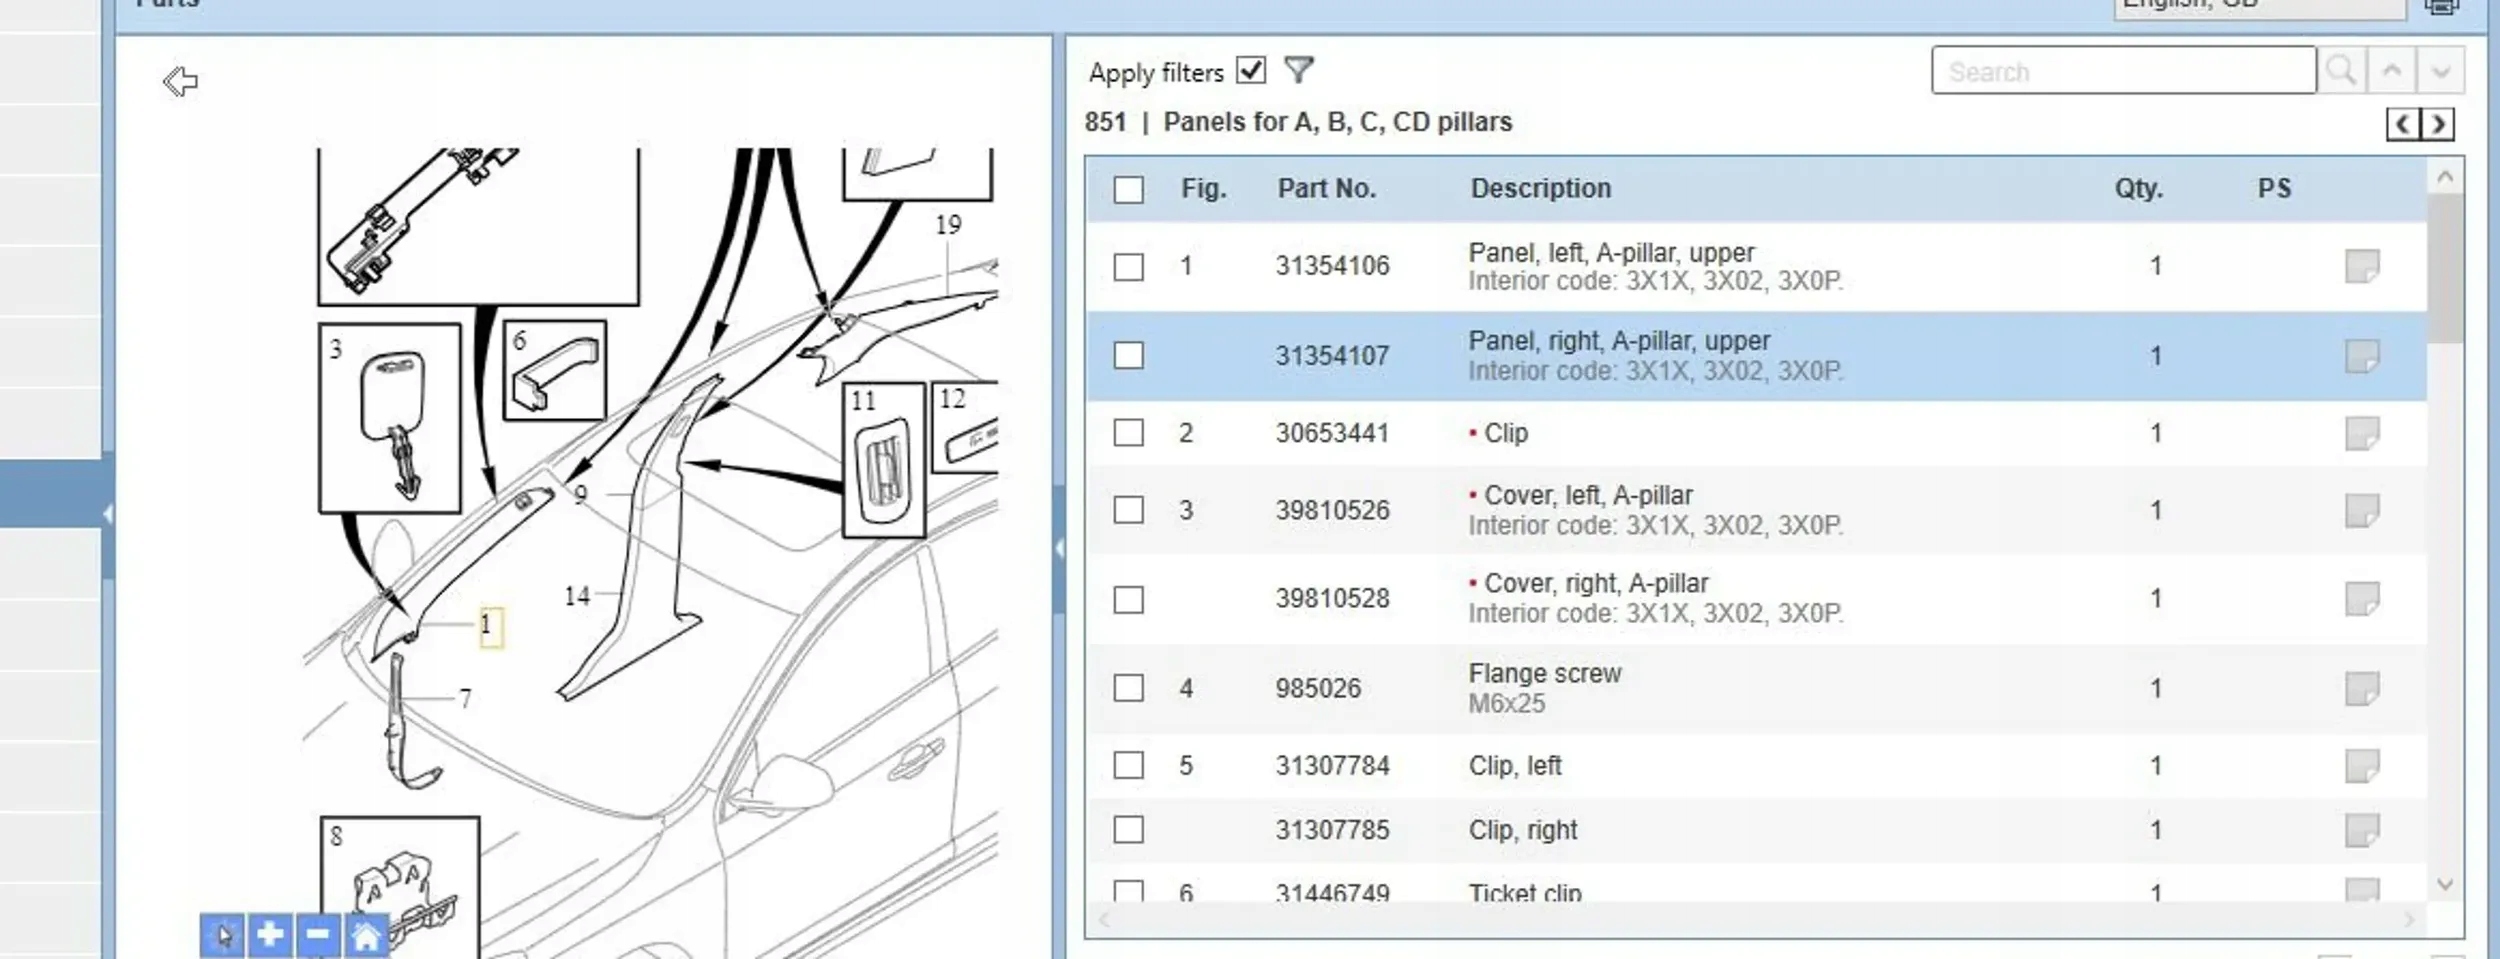Click the detail box 8 illustration
This screenshot has width=2500, height=959.
(x=400, y=888)
